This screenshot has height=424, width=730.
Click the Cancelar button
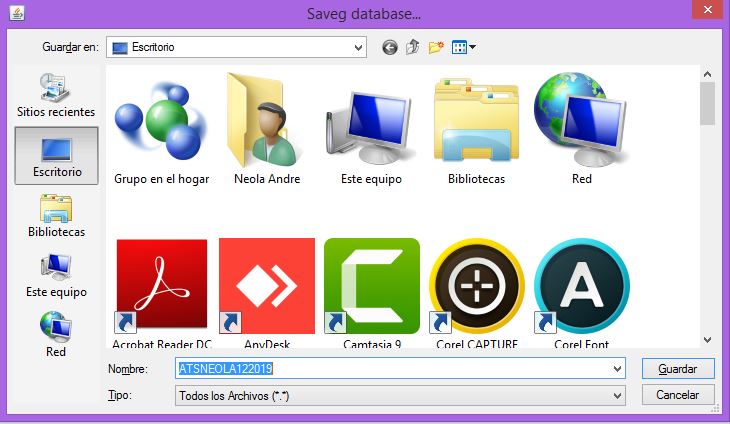point(677,395)
